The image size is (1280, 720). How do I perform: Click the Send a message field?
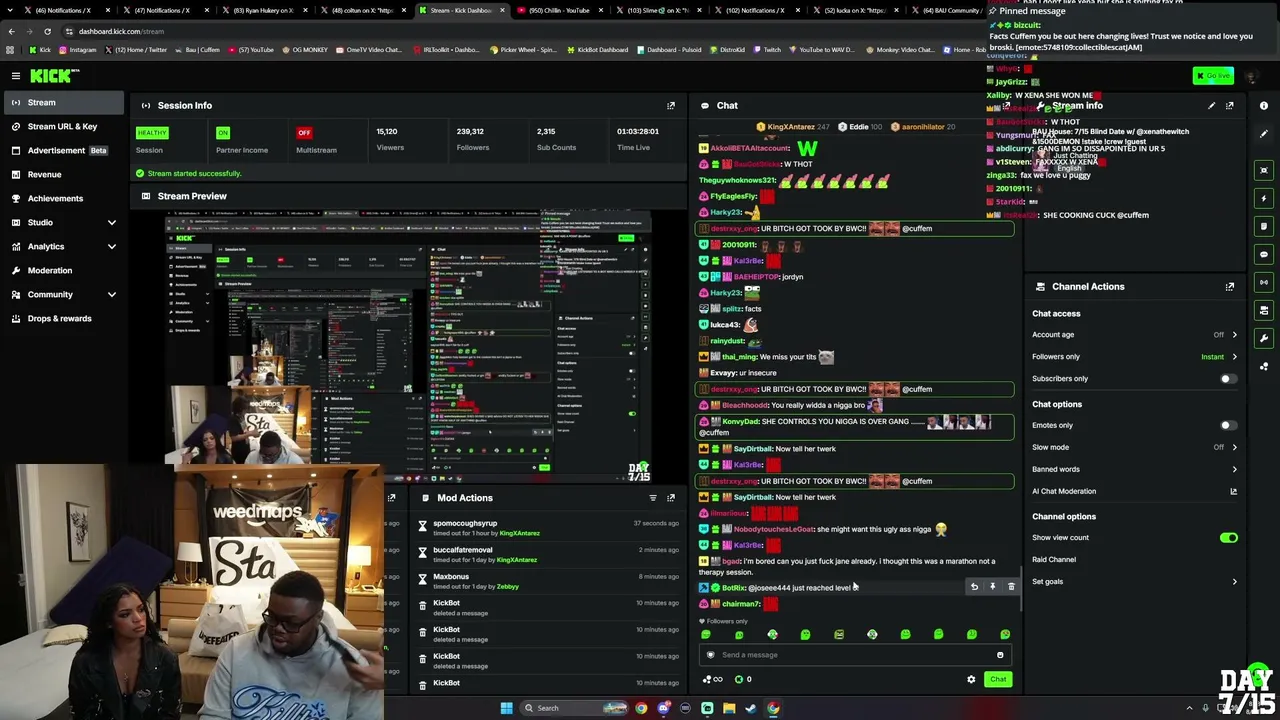pos(855,655)
